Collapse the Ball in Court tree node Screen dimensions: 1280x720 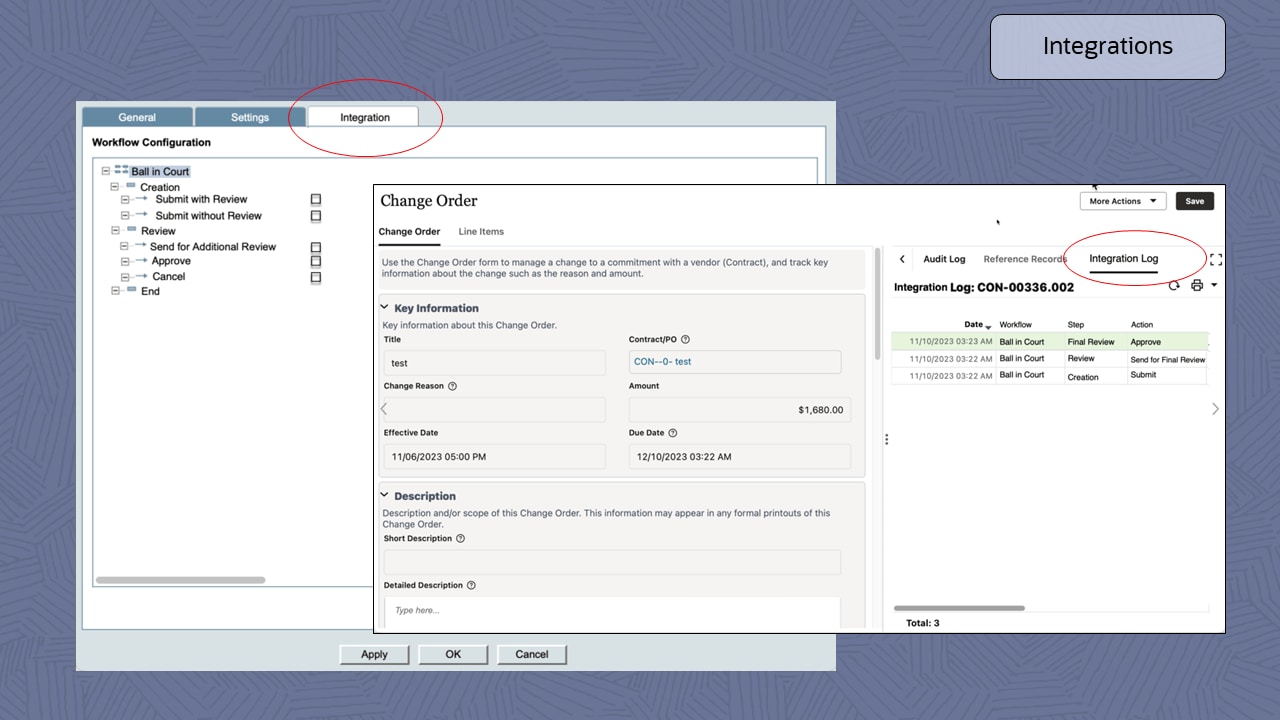tap(106, 171)
